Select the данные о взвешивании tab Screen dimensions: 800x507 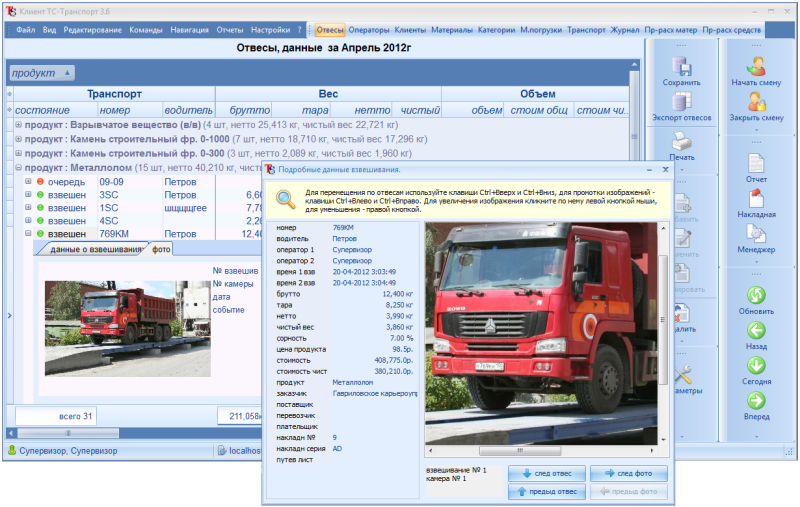click(x=94, y=249)
